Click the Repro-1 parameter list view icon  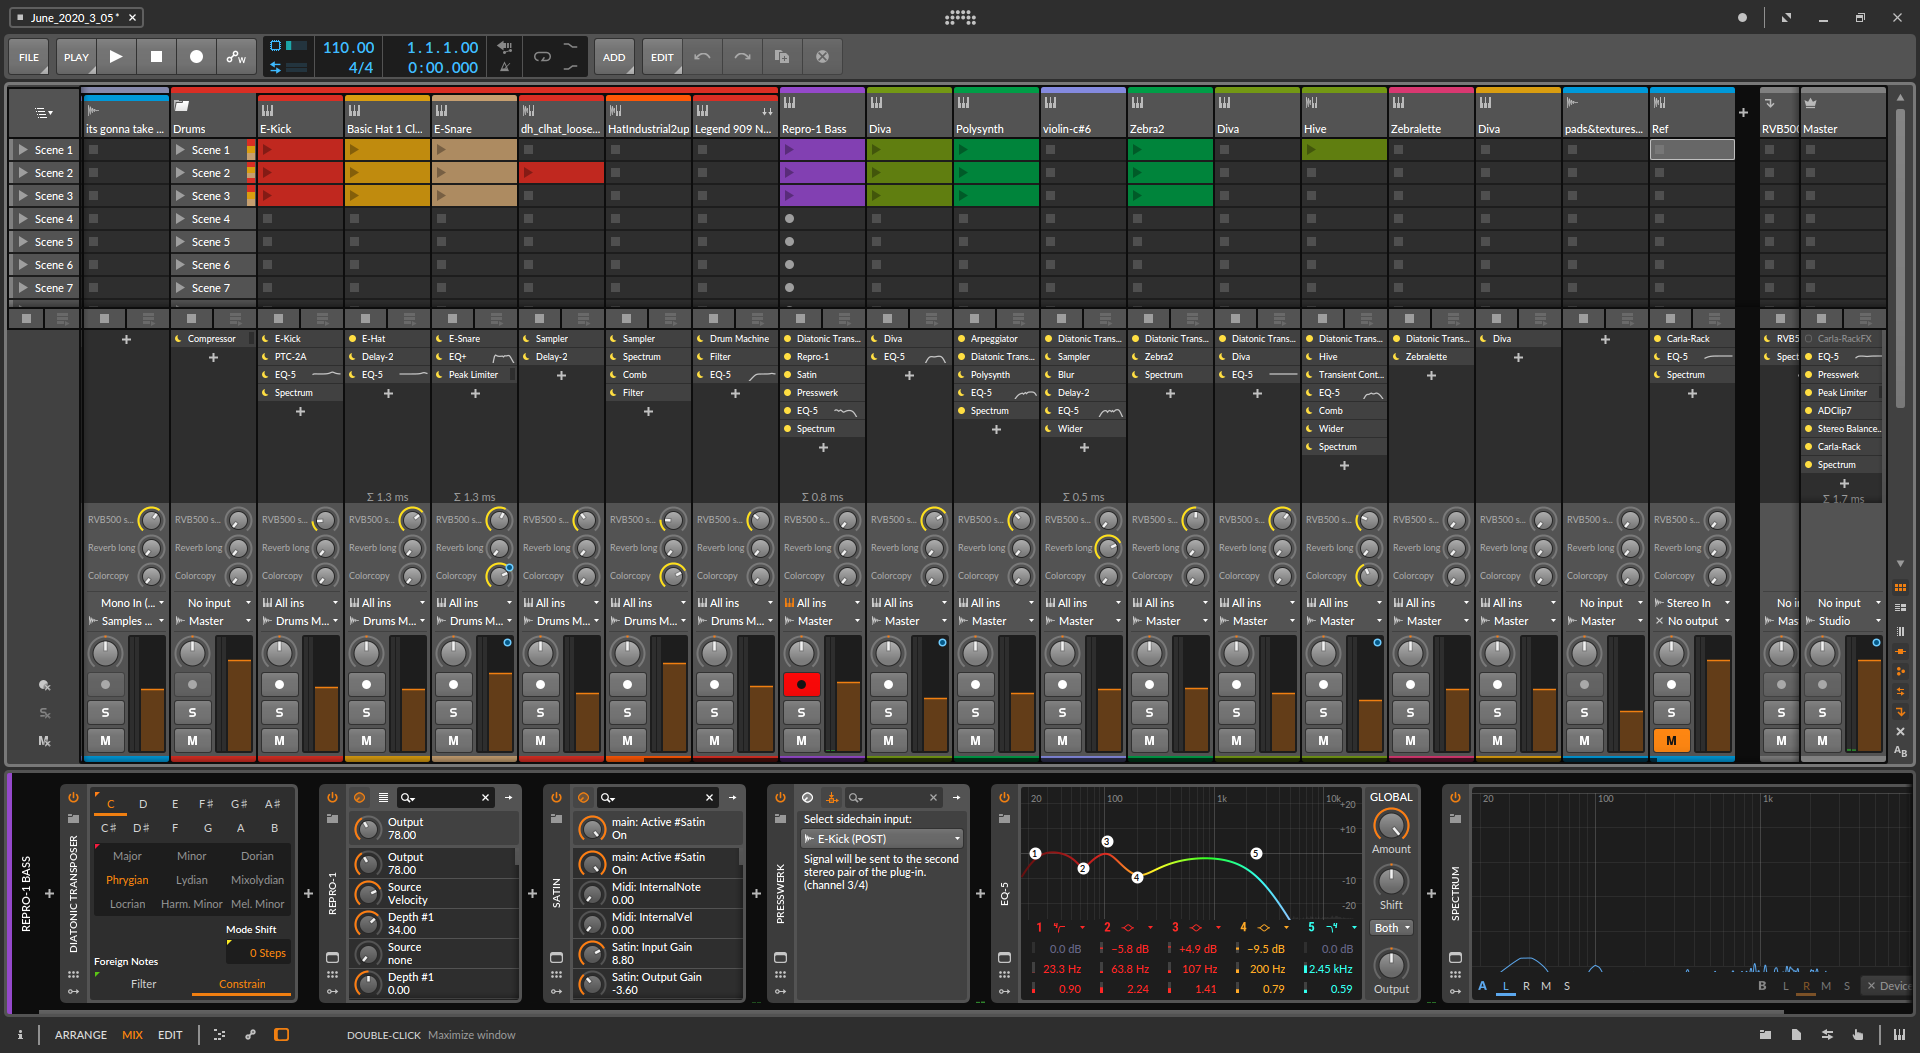383,797
